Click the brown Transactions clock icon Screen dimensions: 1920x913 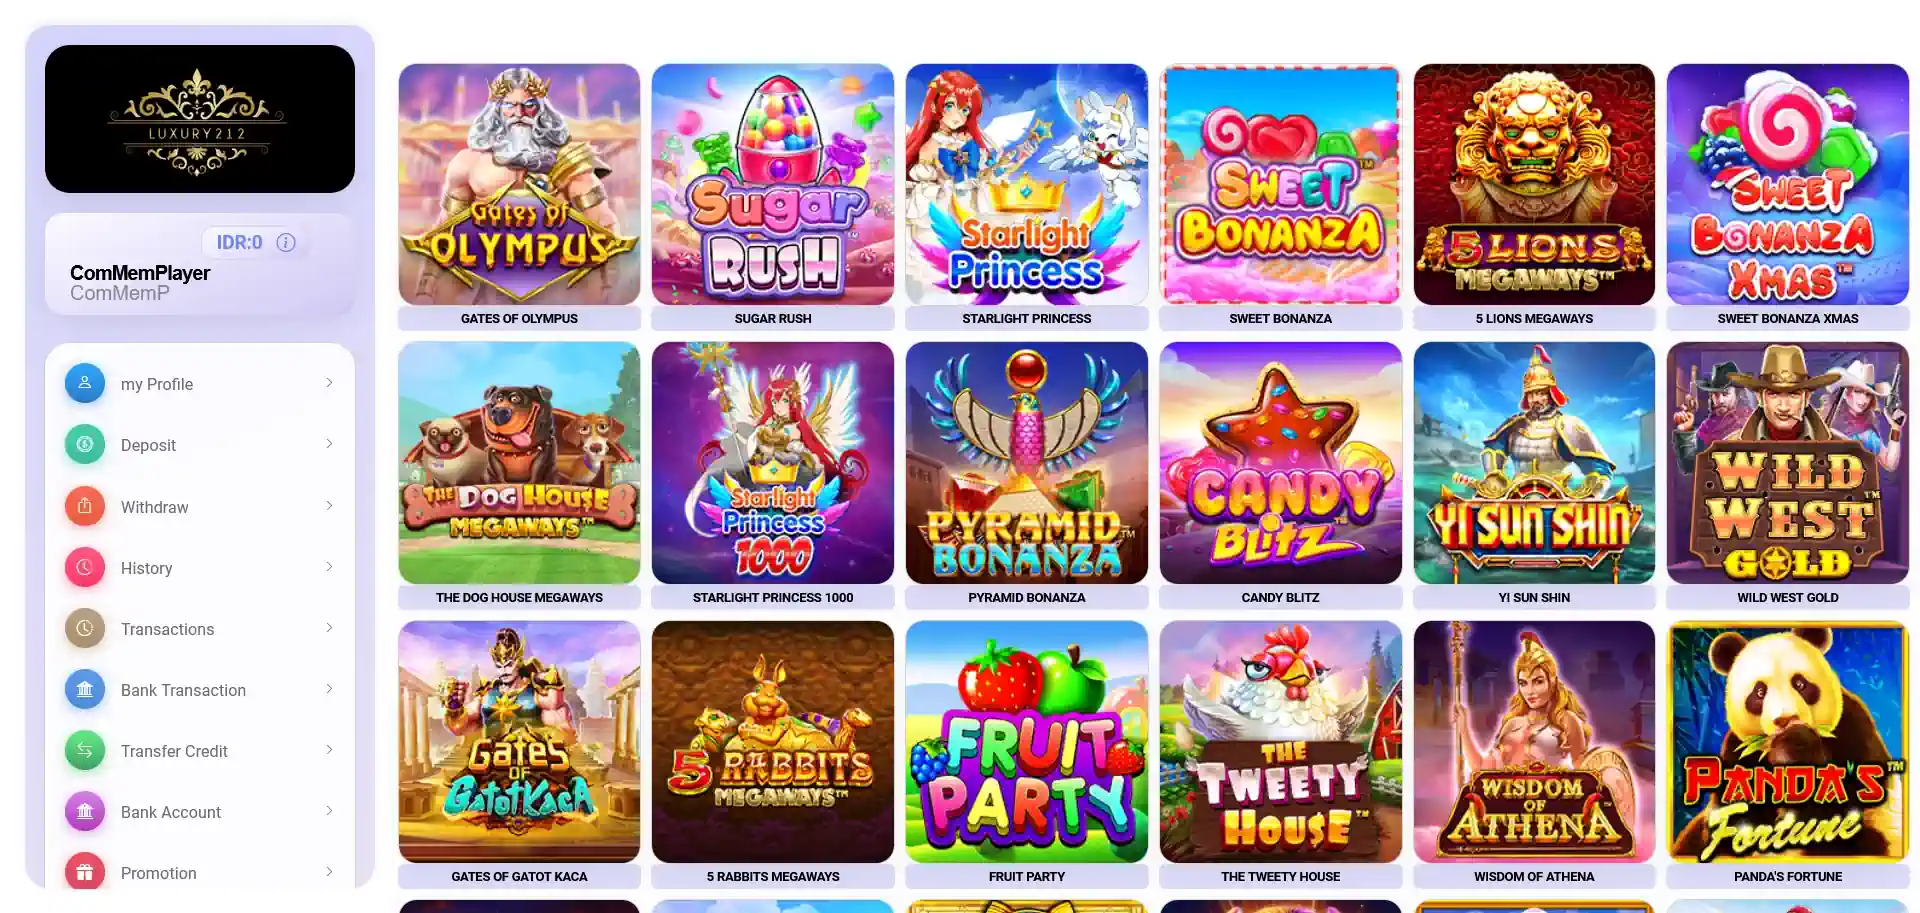(85, 628)
